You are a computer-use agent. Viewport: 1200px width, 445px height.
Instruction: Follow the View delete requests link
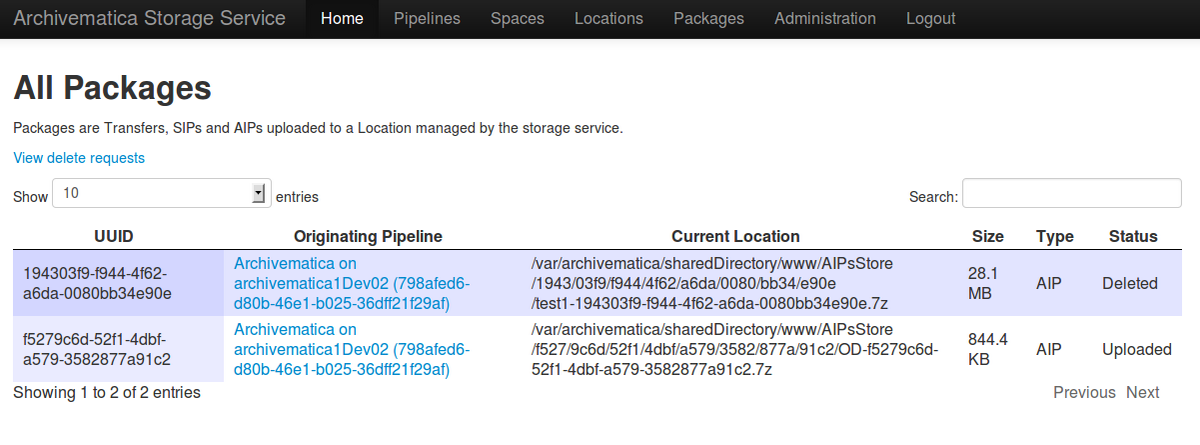point(79,158)
